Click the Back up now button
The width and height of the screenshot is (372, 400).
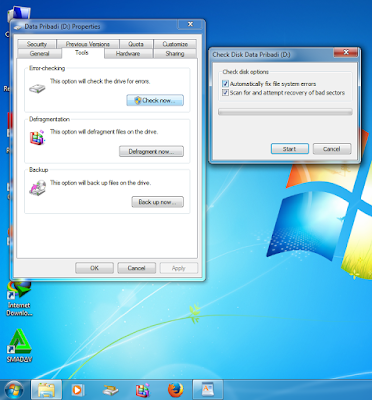pyautogui.click(x=157, y=202)
